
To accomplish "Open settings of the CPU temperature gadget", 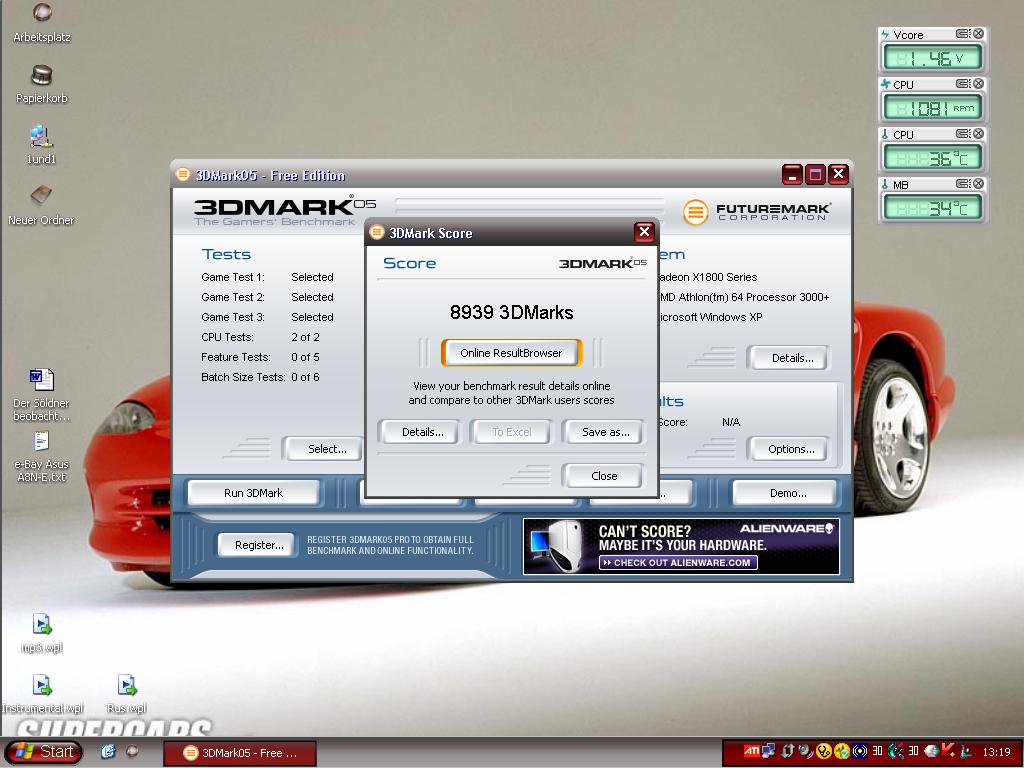I will tap(963, 134).
